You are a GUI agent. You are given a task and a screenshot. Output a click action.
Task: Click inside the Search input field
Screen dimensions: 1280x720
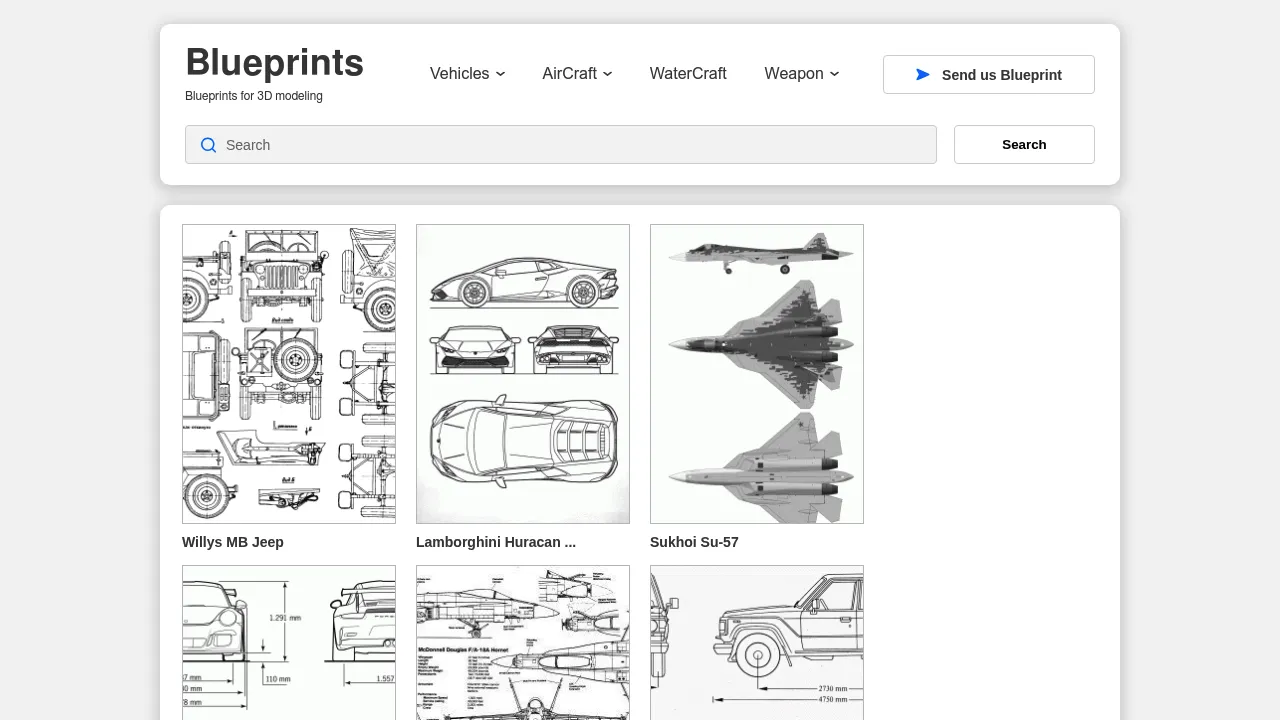(560, 145)
